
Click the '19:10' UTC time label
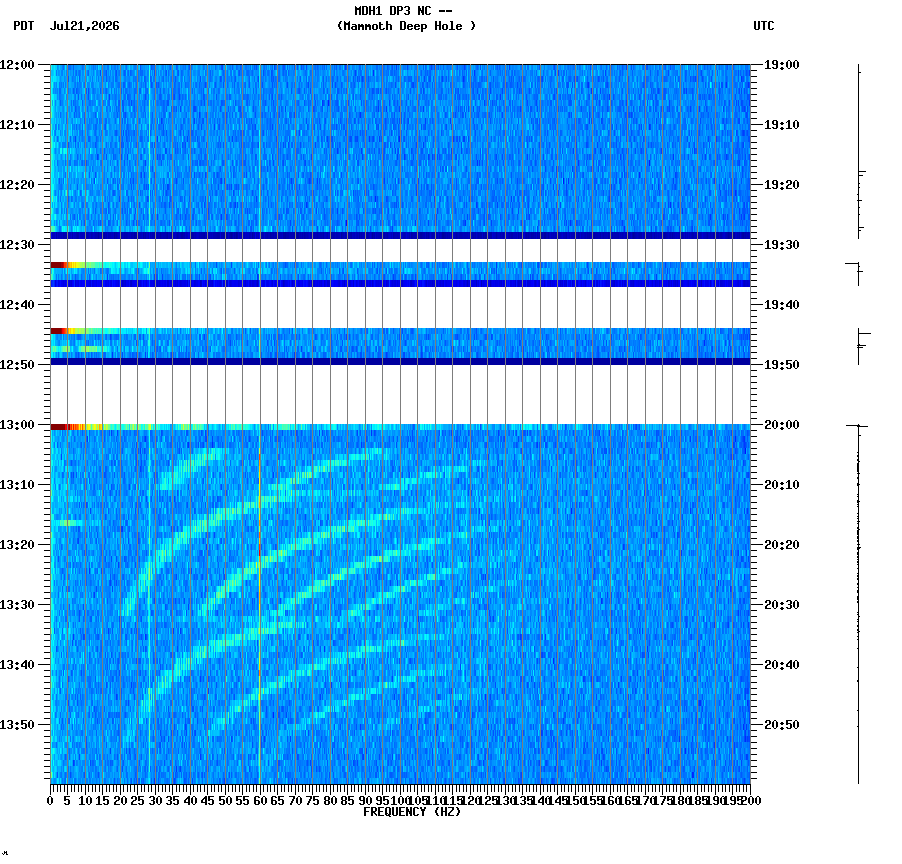coord(782,125)
